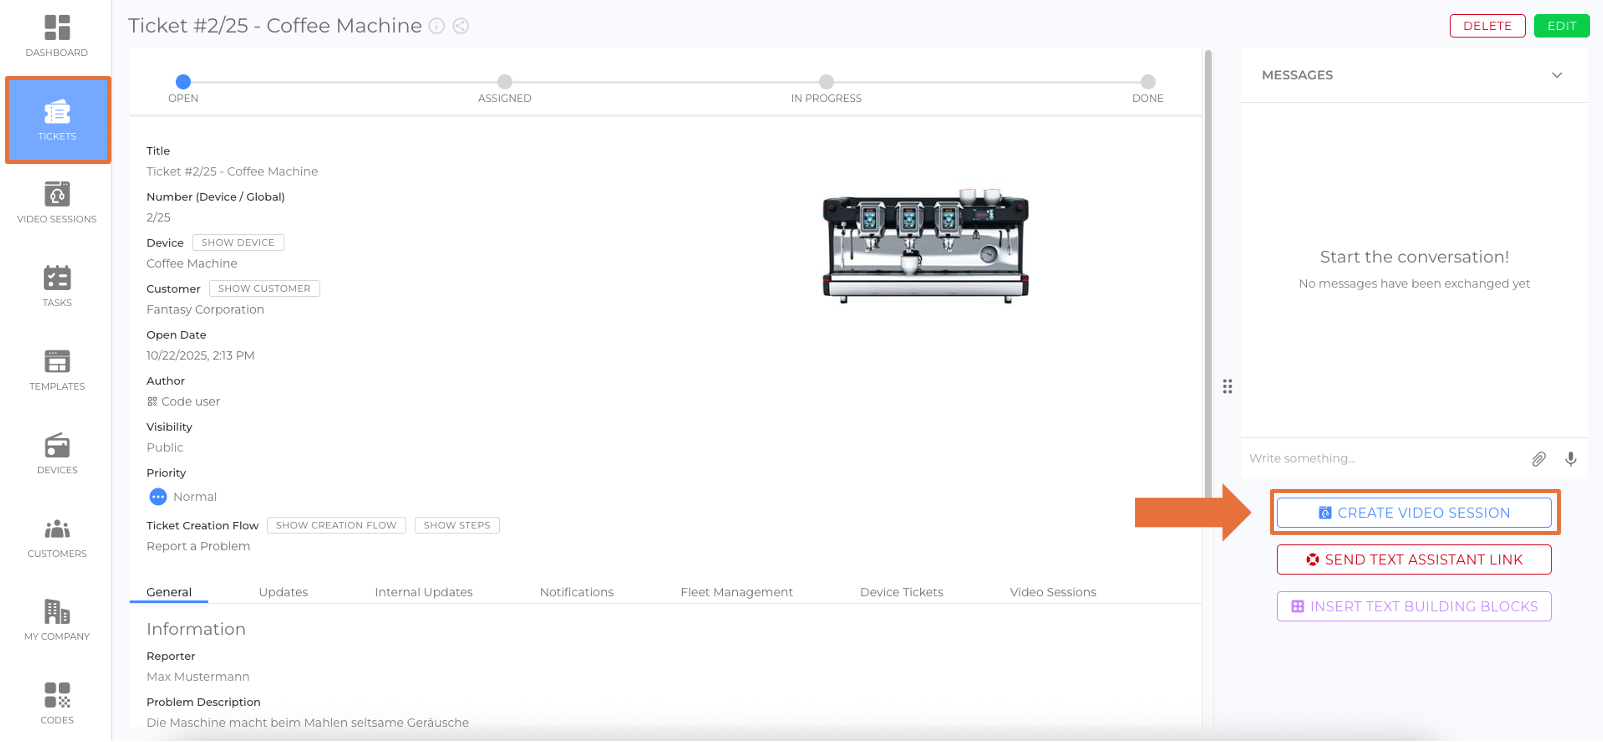1603x742 pixels.
Task: Open My Company in the sidebar
Action: click(57, 620)
